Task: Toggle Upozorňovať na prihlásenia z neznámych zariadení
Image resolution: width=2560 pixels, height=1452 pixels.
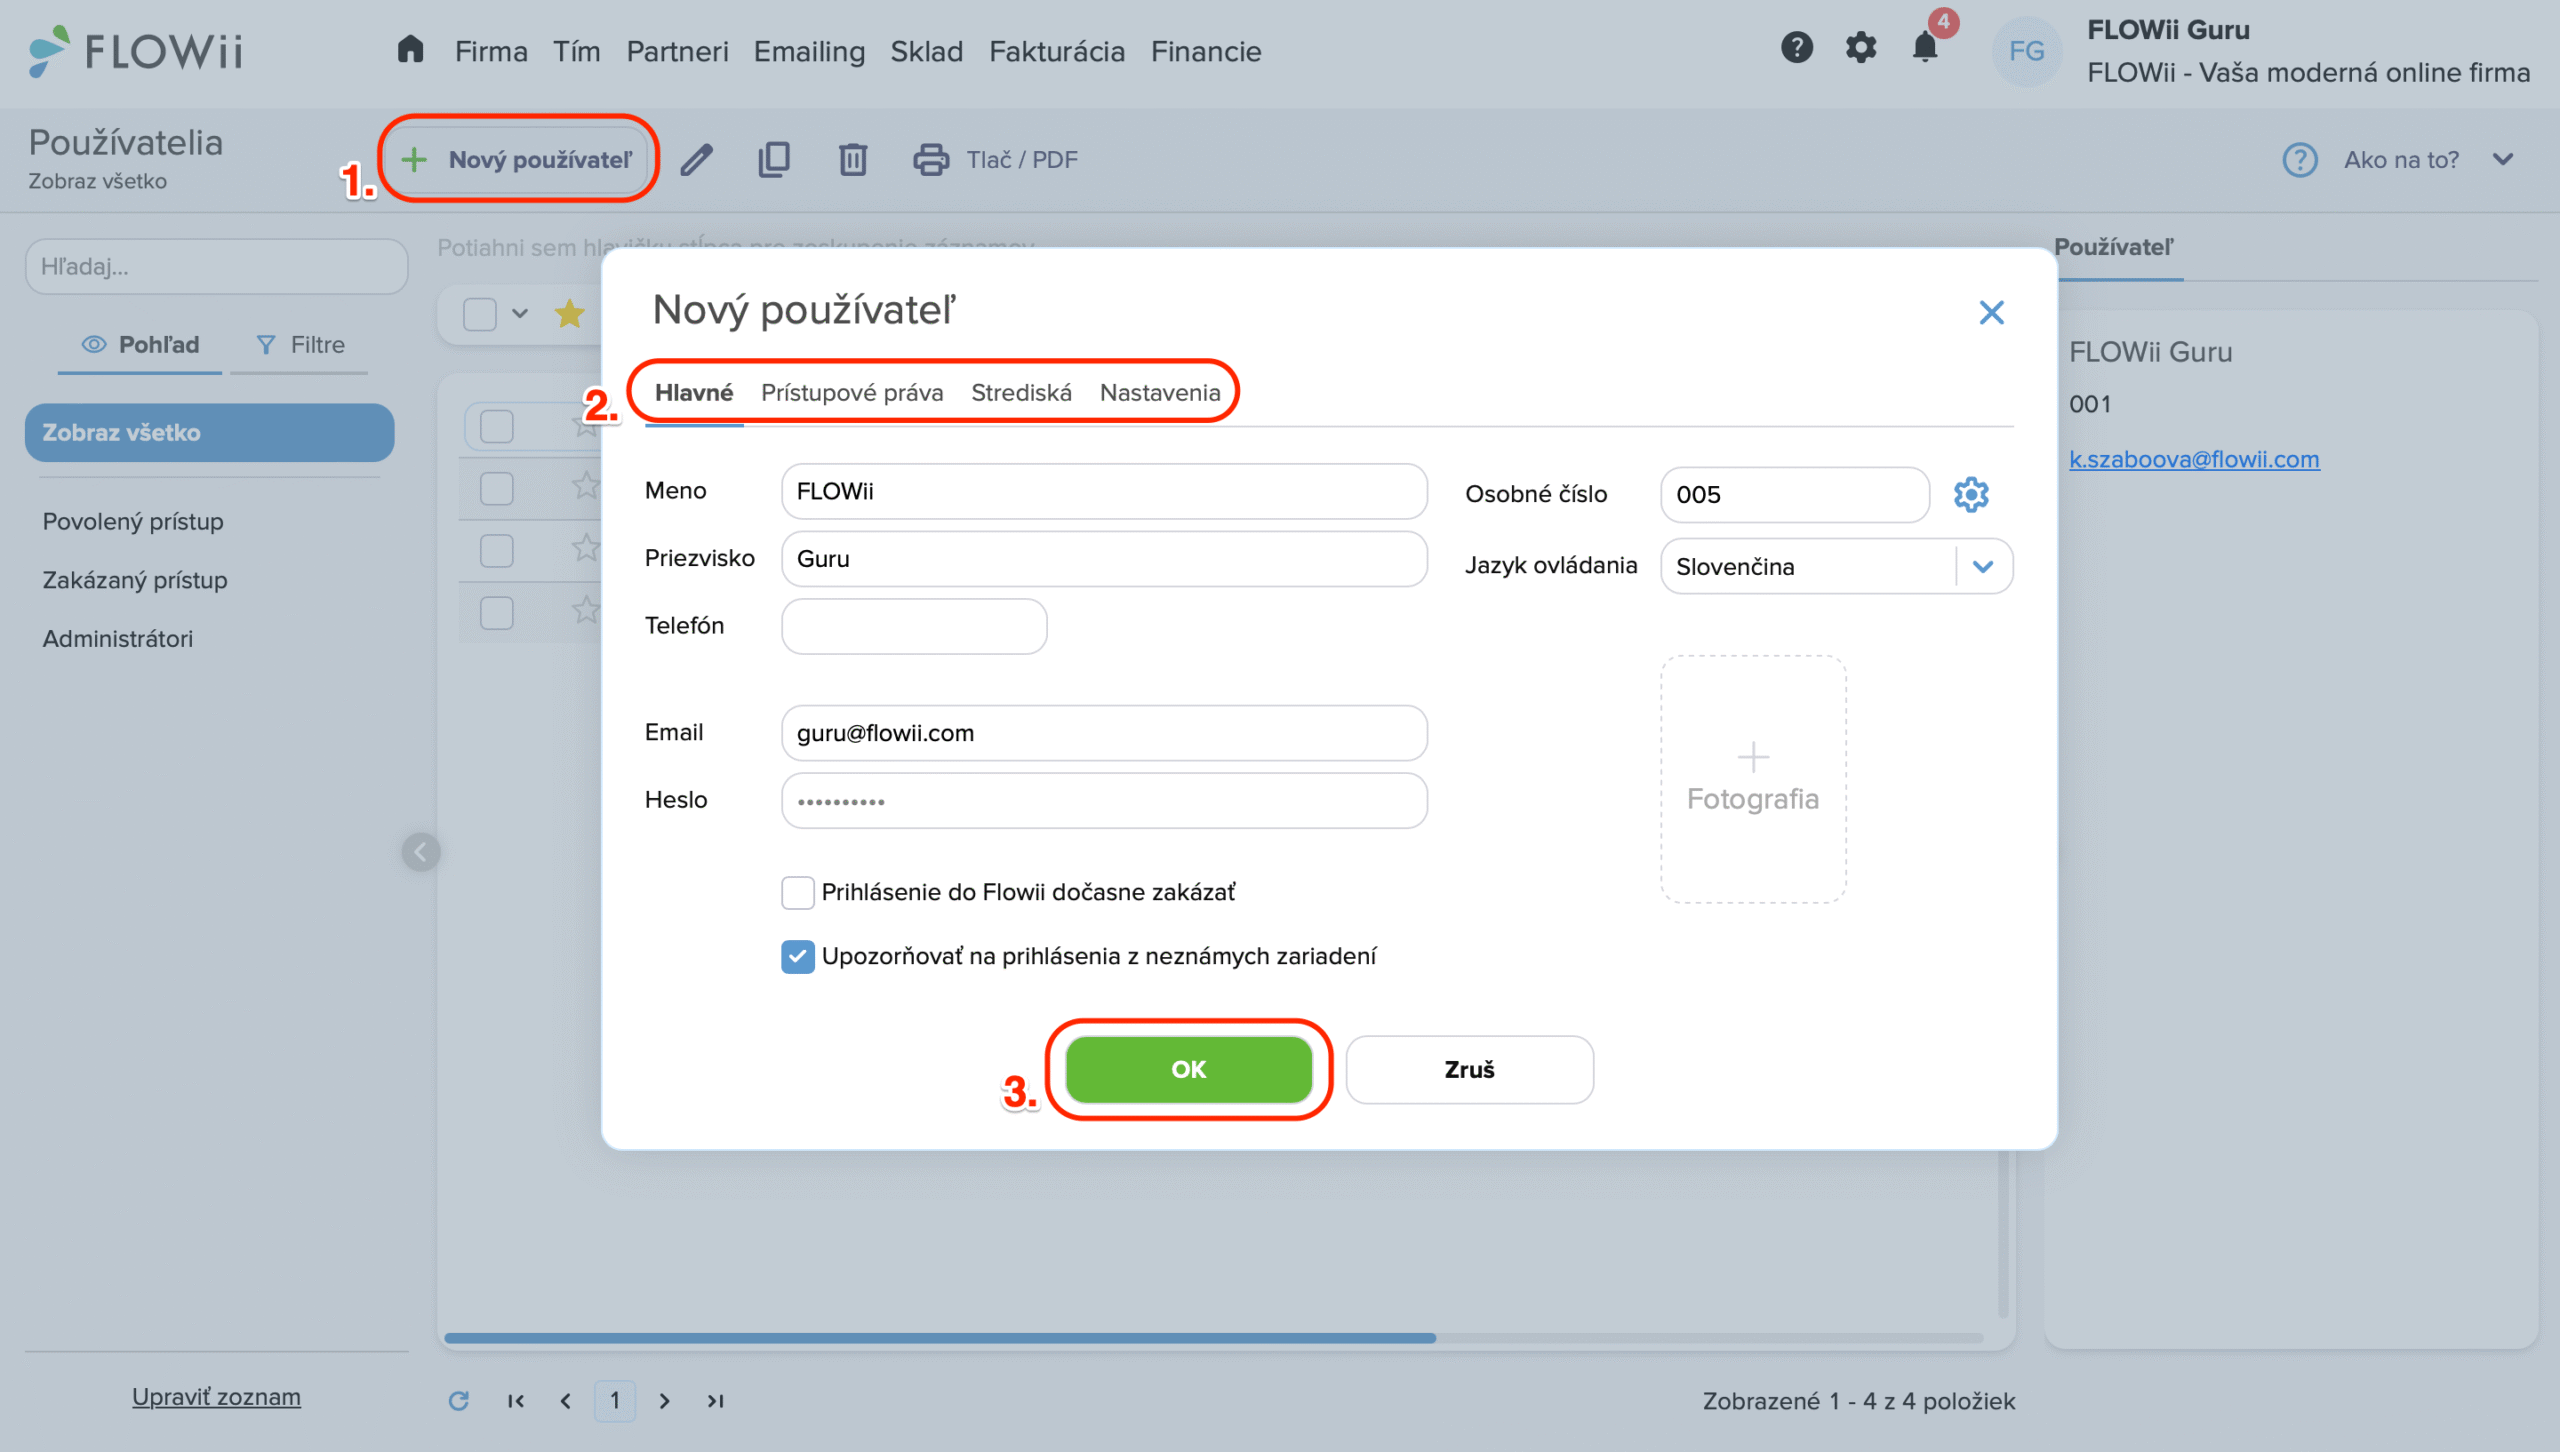Action: pos(797,956)
